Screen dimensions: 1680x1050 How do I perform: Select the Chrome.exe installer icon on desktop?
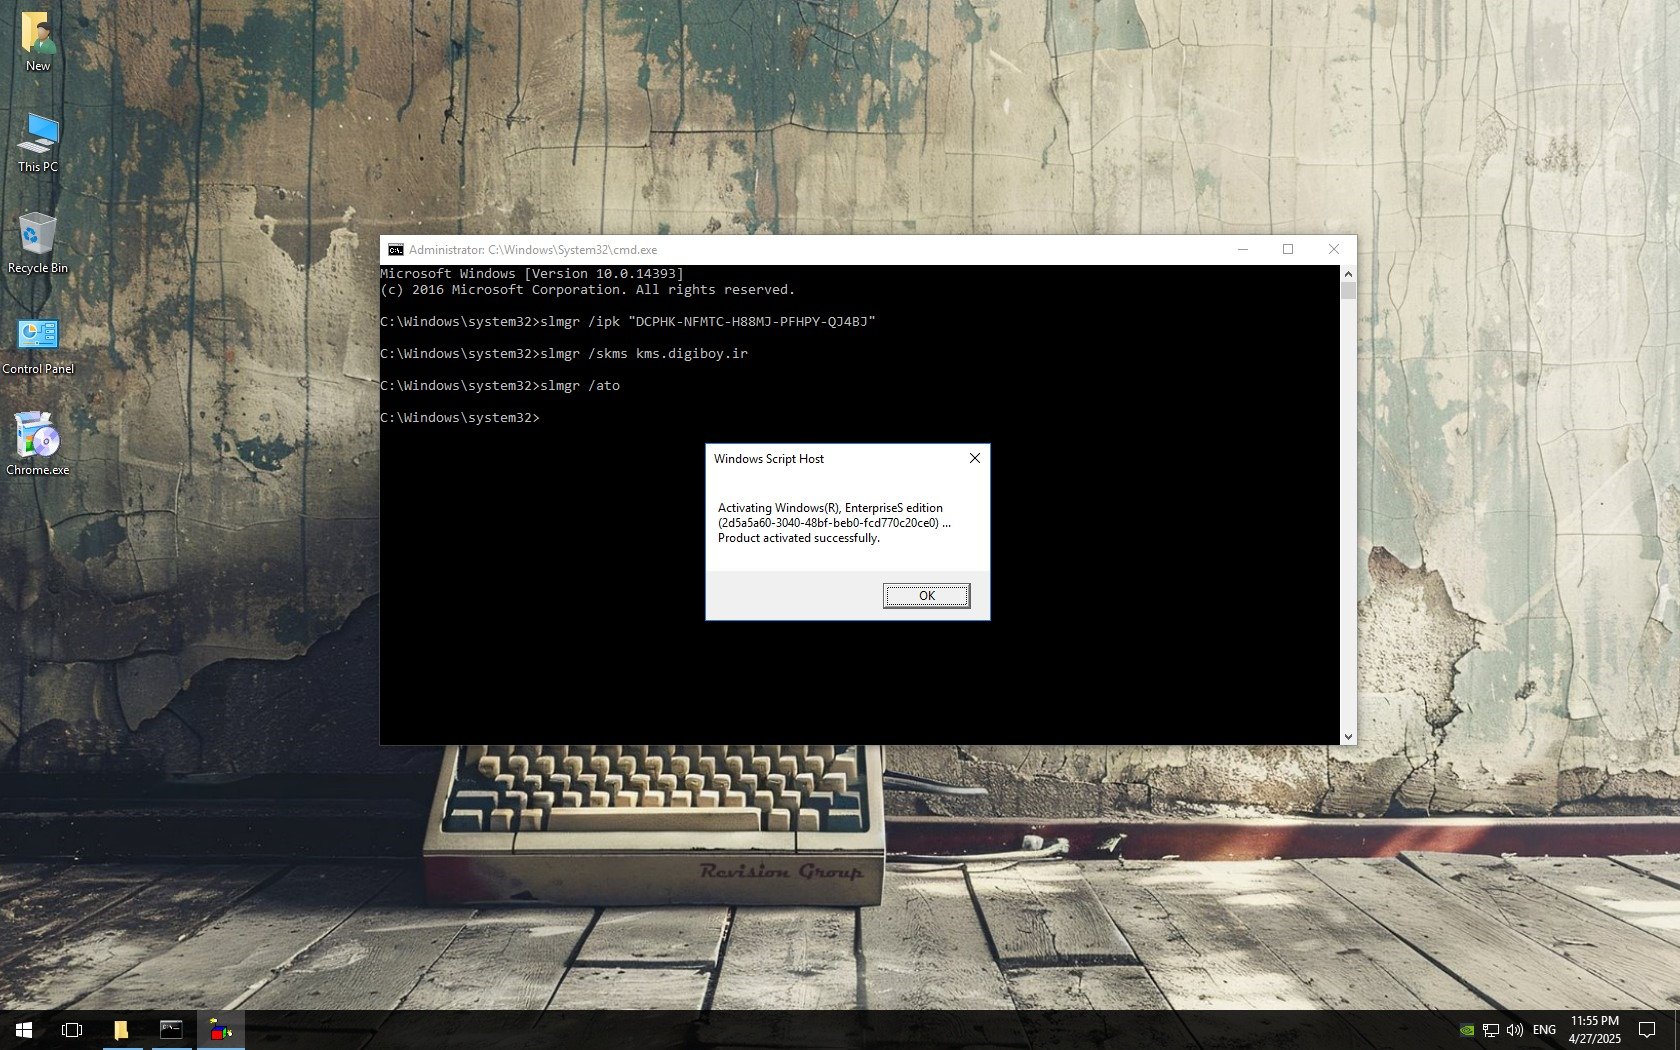(38, 444)
